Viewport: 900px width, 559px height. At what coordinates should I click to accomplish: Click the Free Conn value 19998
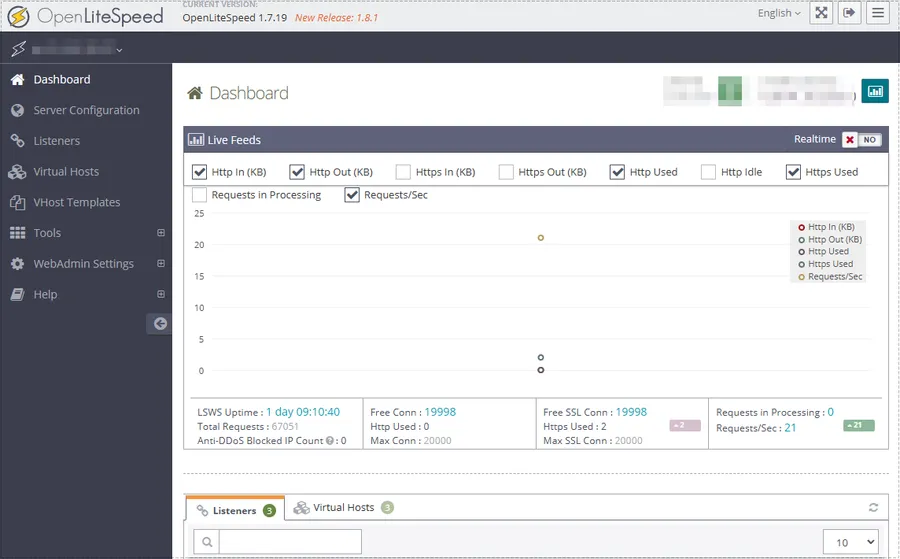pos(440,412)
